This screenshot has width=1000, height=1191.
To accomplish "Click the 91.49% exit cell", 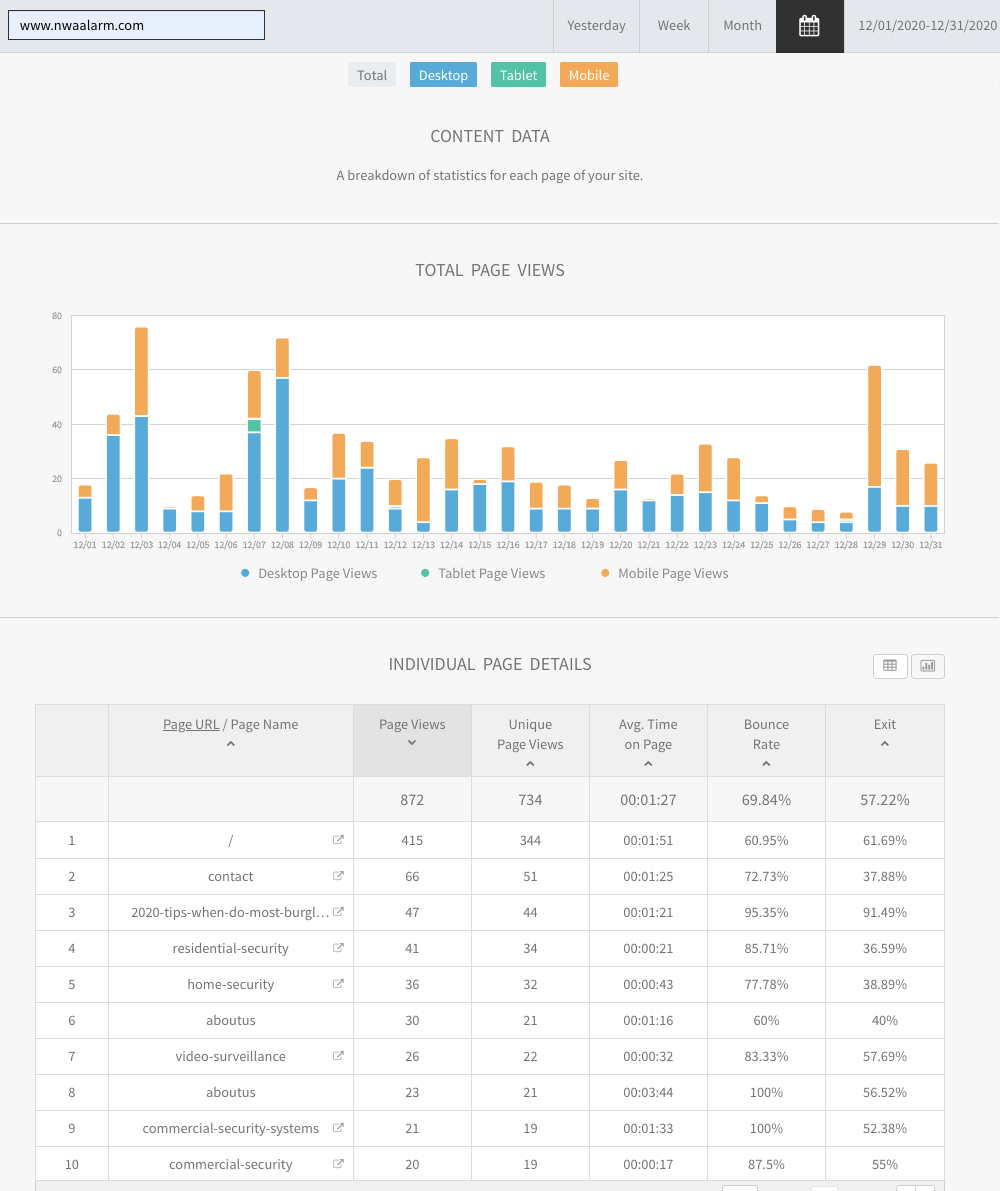I will tap(885, 912).
